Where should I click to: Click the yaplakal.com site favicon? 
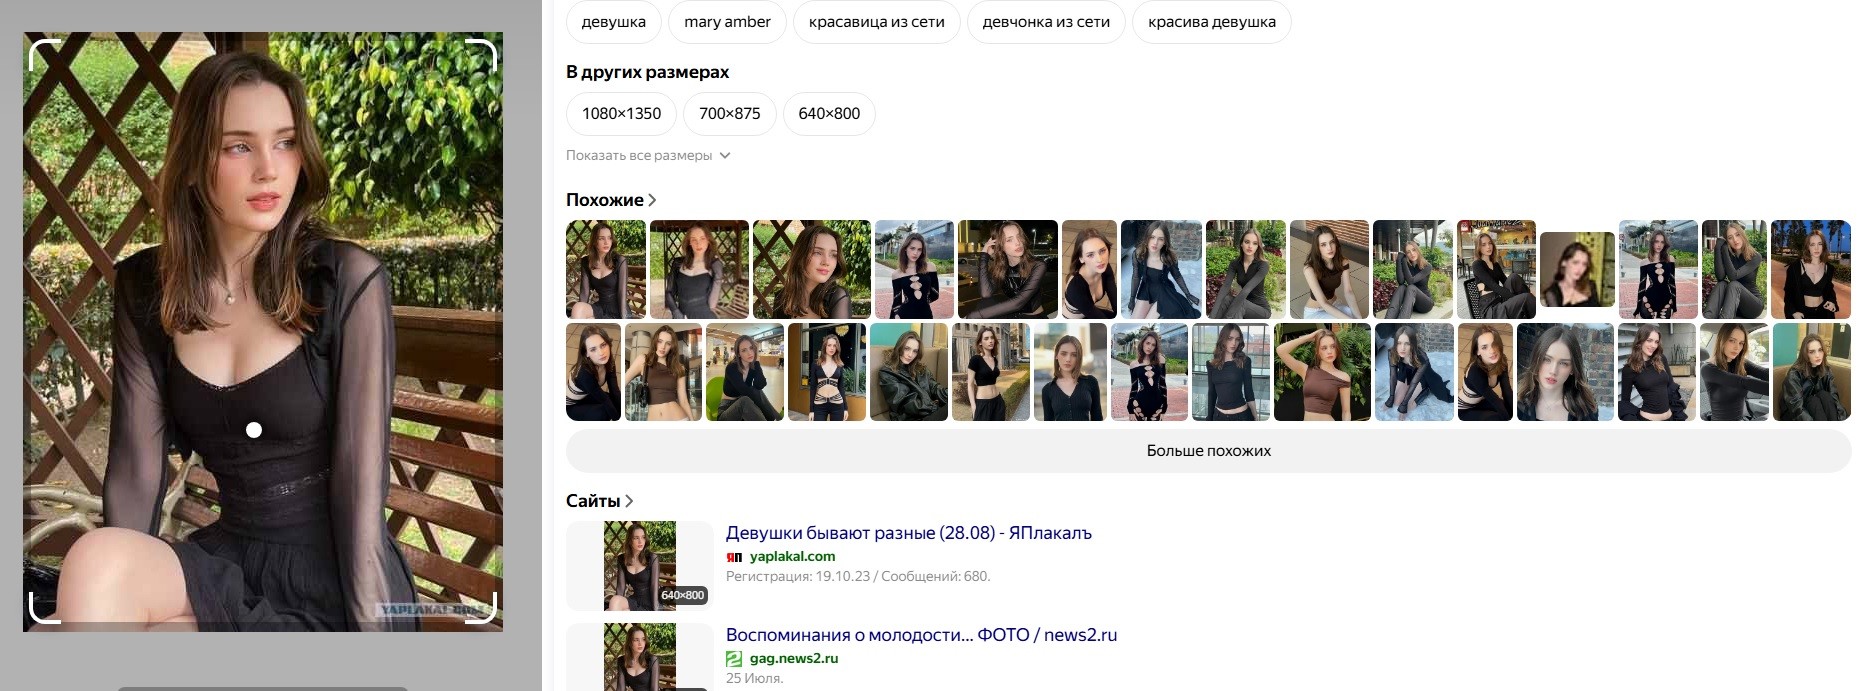(x=734, y=557)
